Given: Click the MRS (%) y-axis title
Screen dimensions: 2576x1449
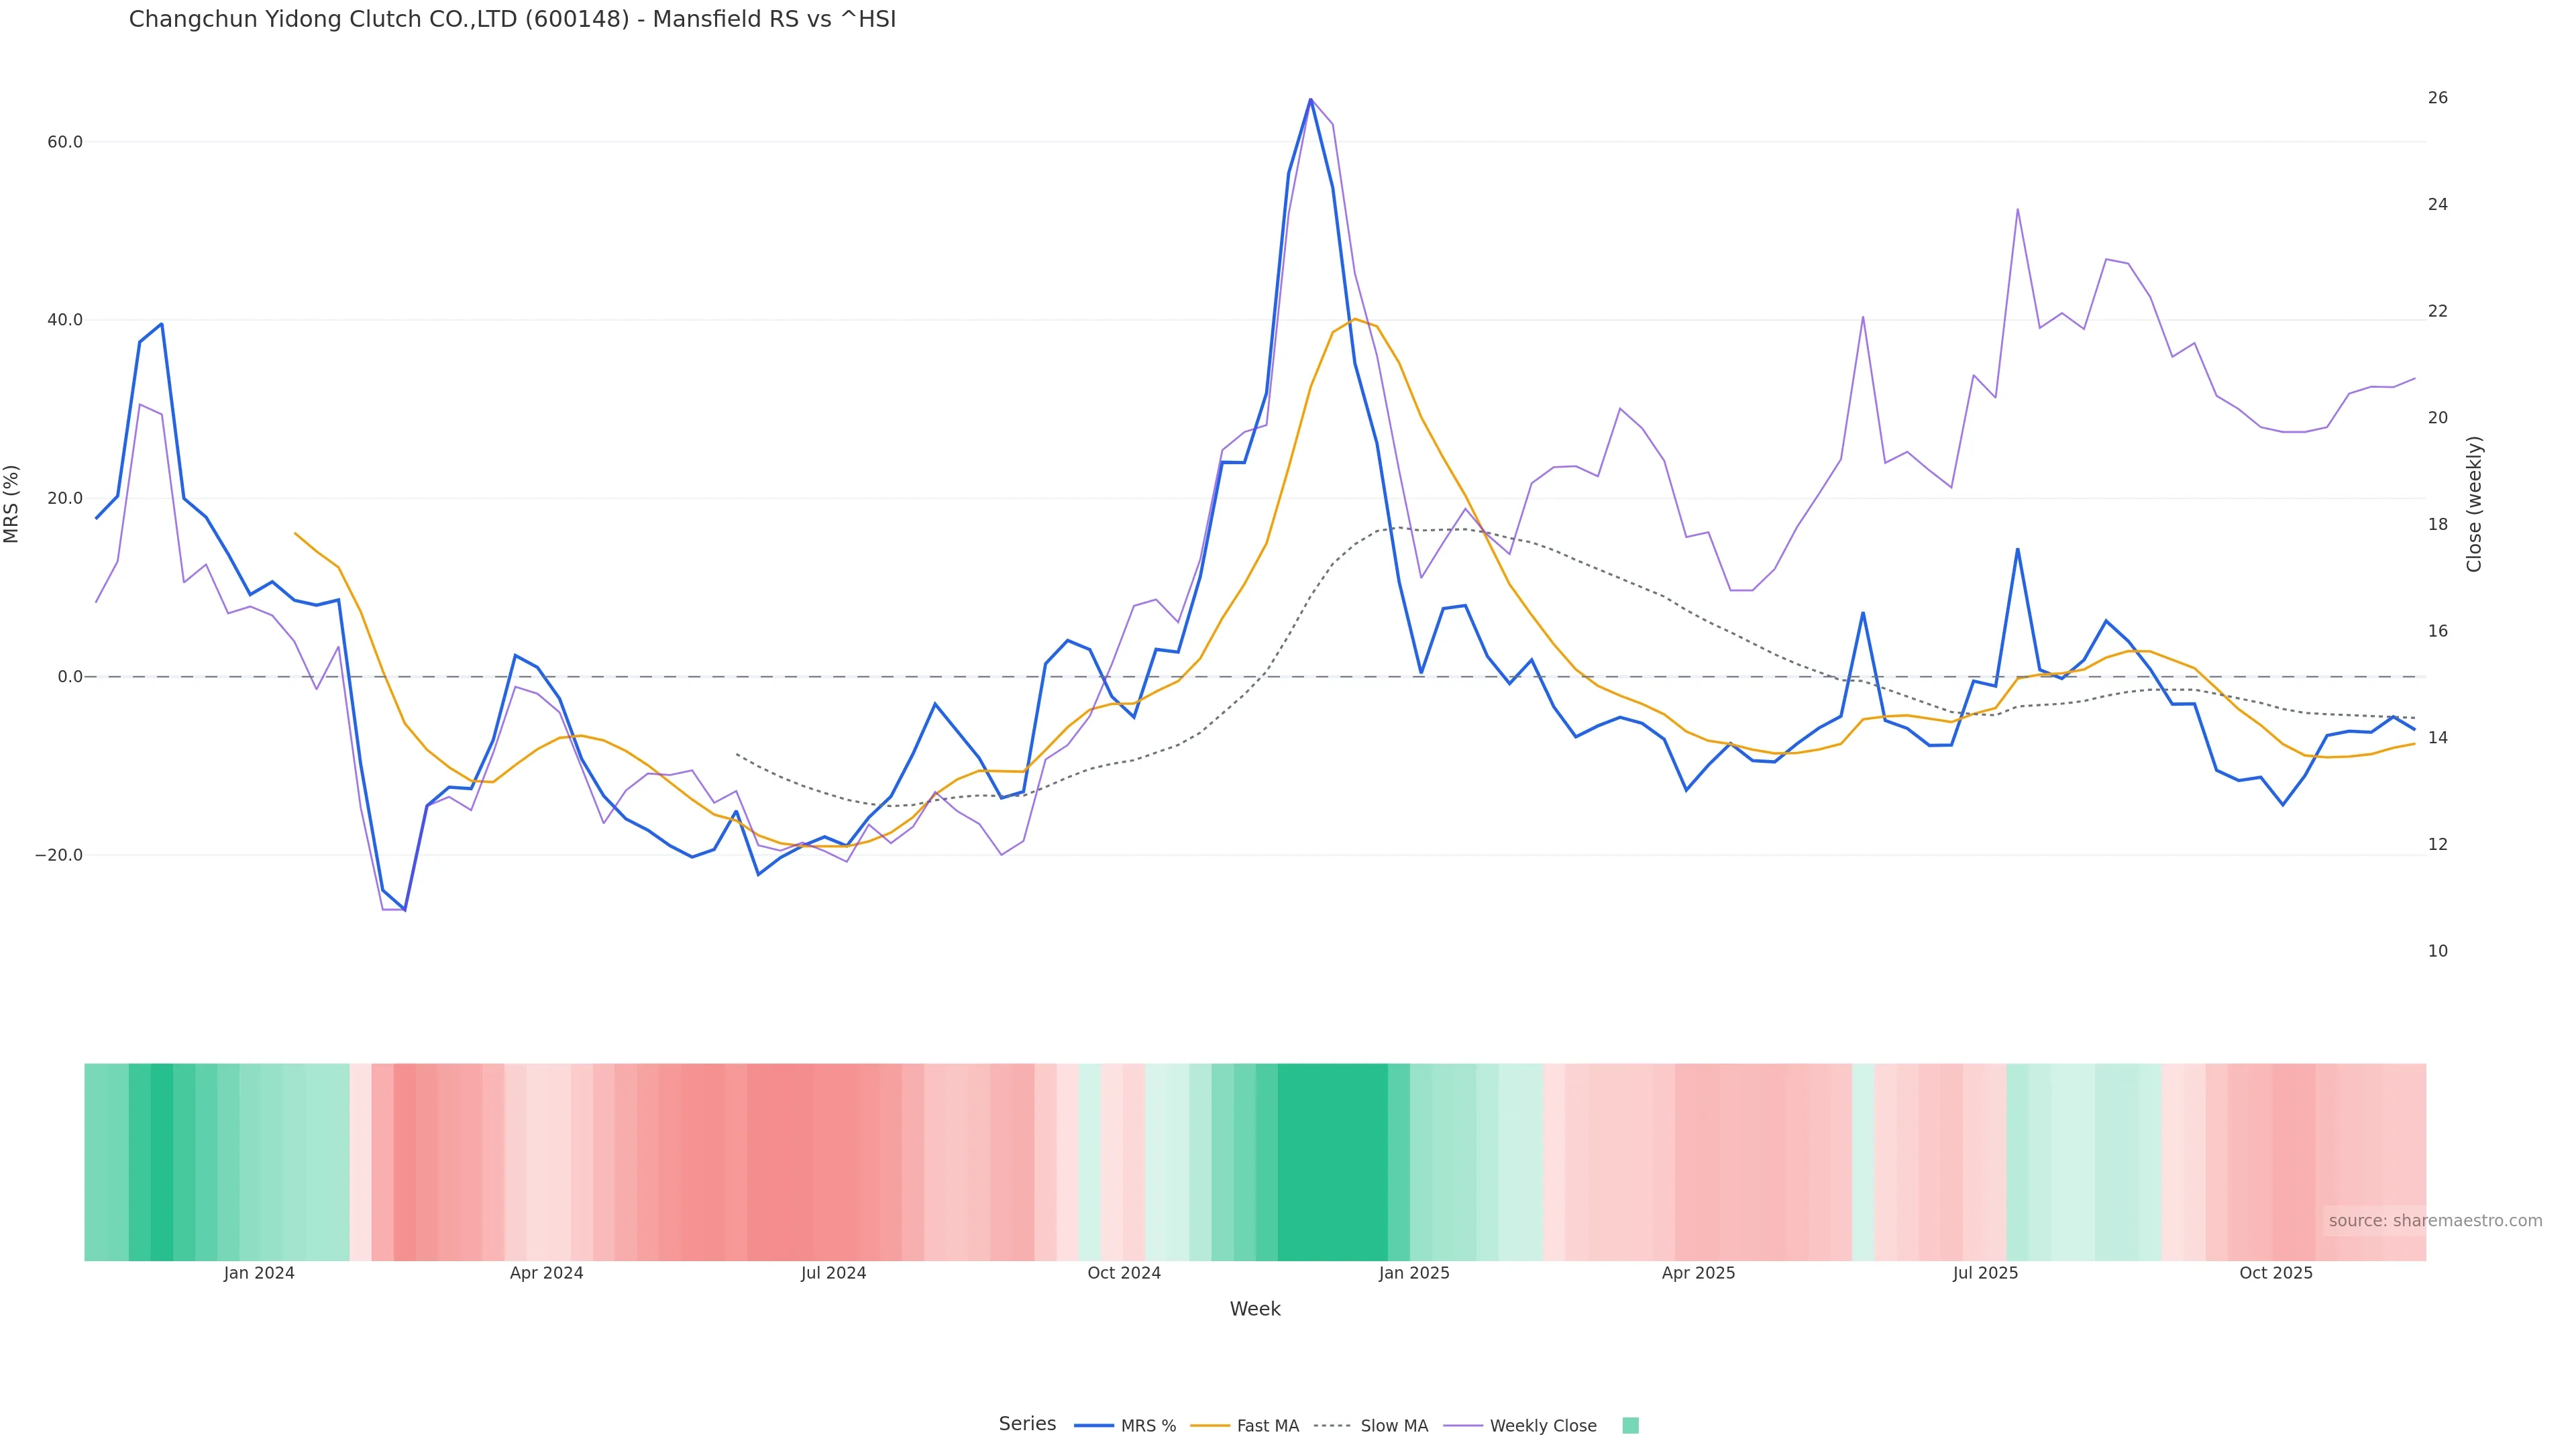Looking at the screenshot, I should point(12,504).
